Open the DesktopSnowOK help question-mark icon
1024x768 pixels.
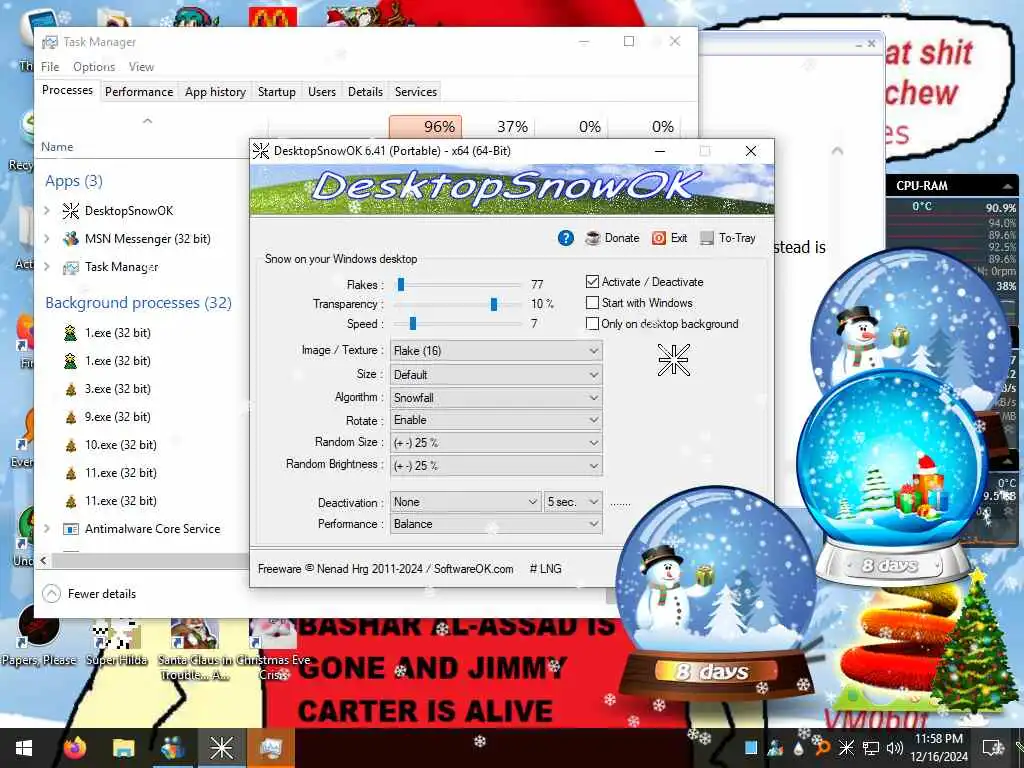point(566,238)
